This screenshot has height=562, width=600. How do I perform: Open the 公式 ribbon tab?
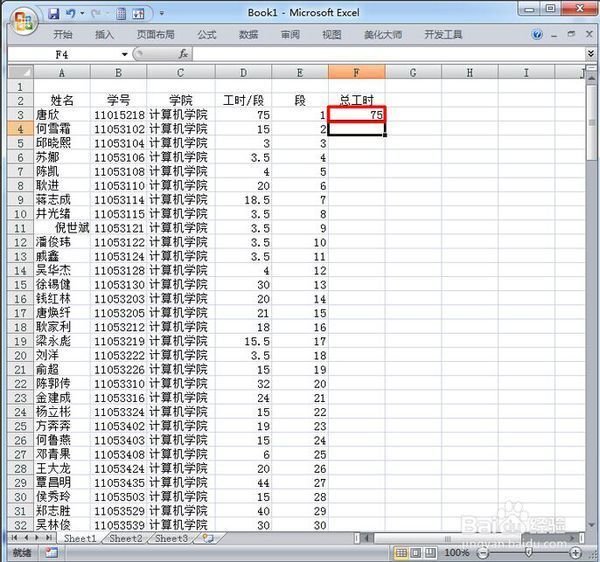click(207, 35)
